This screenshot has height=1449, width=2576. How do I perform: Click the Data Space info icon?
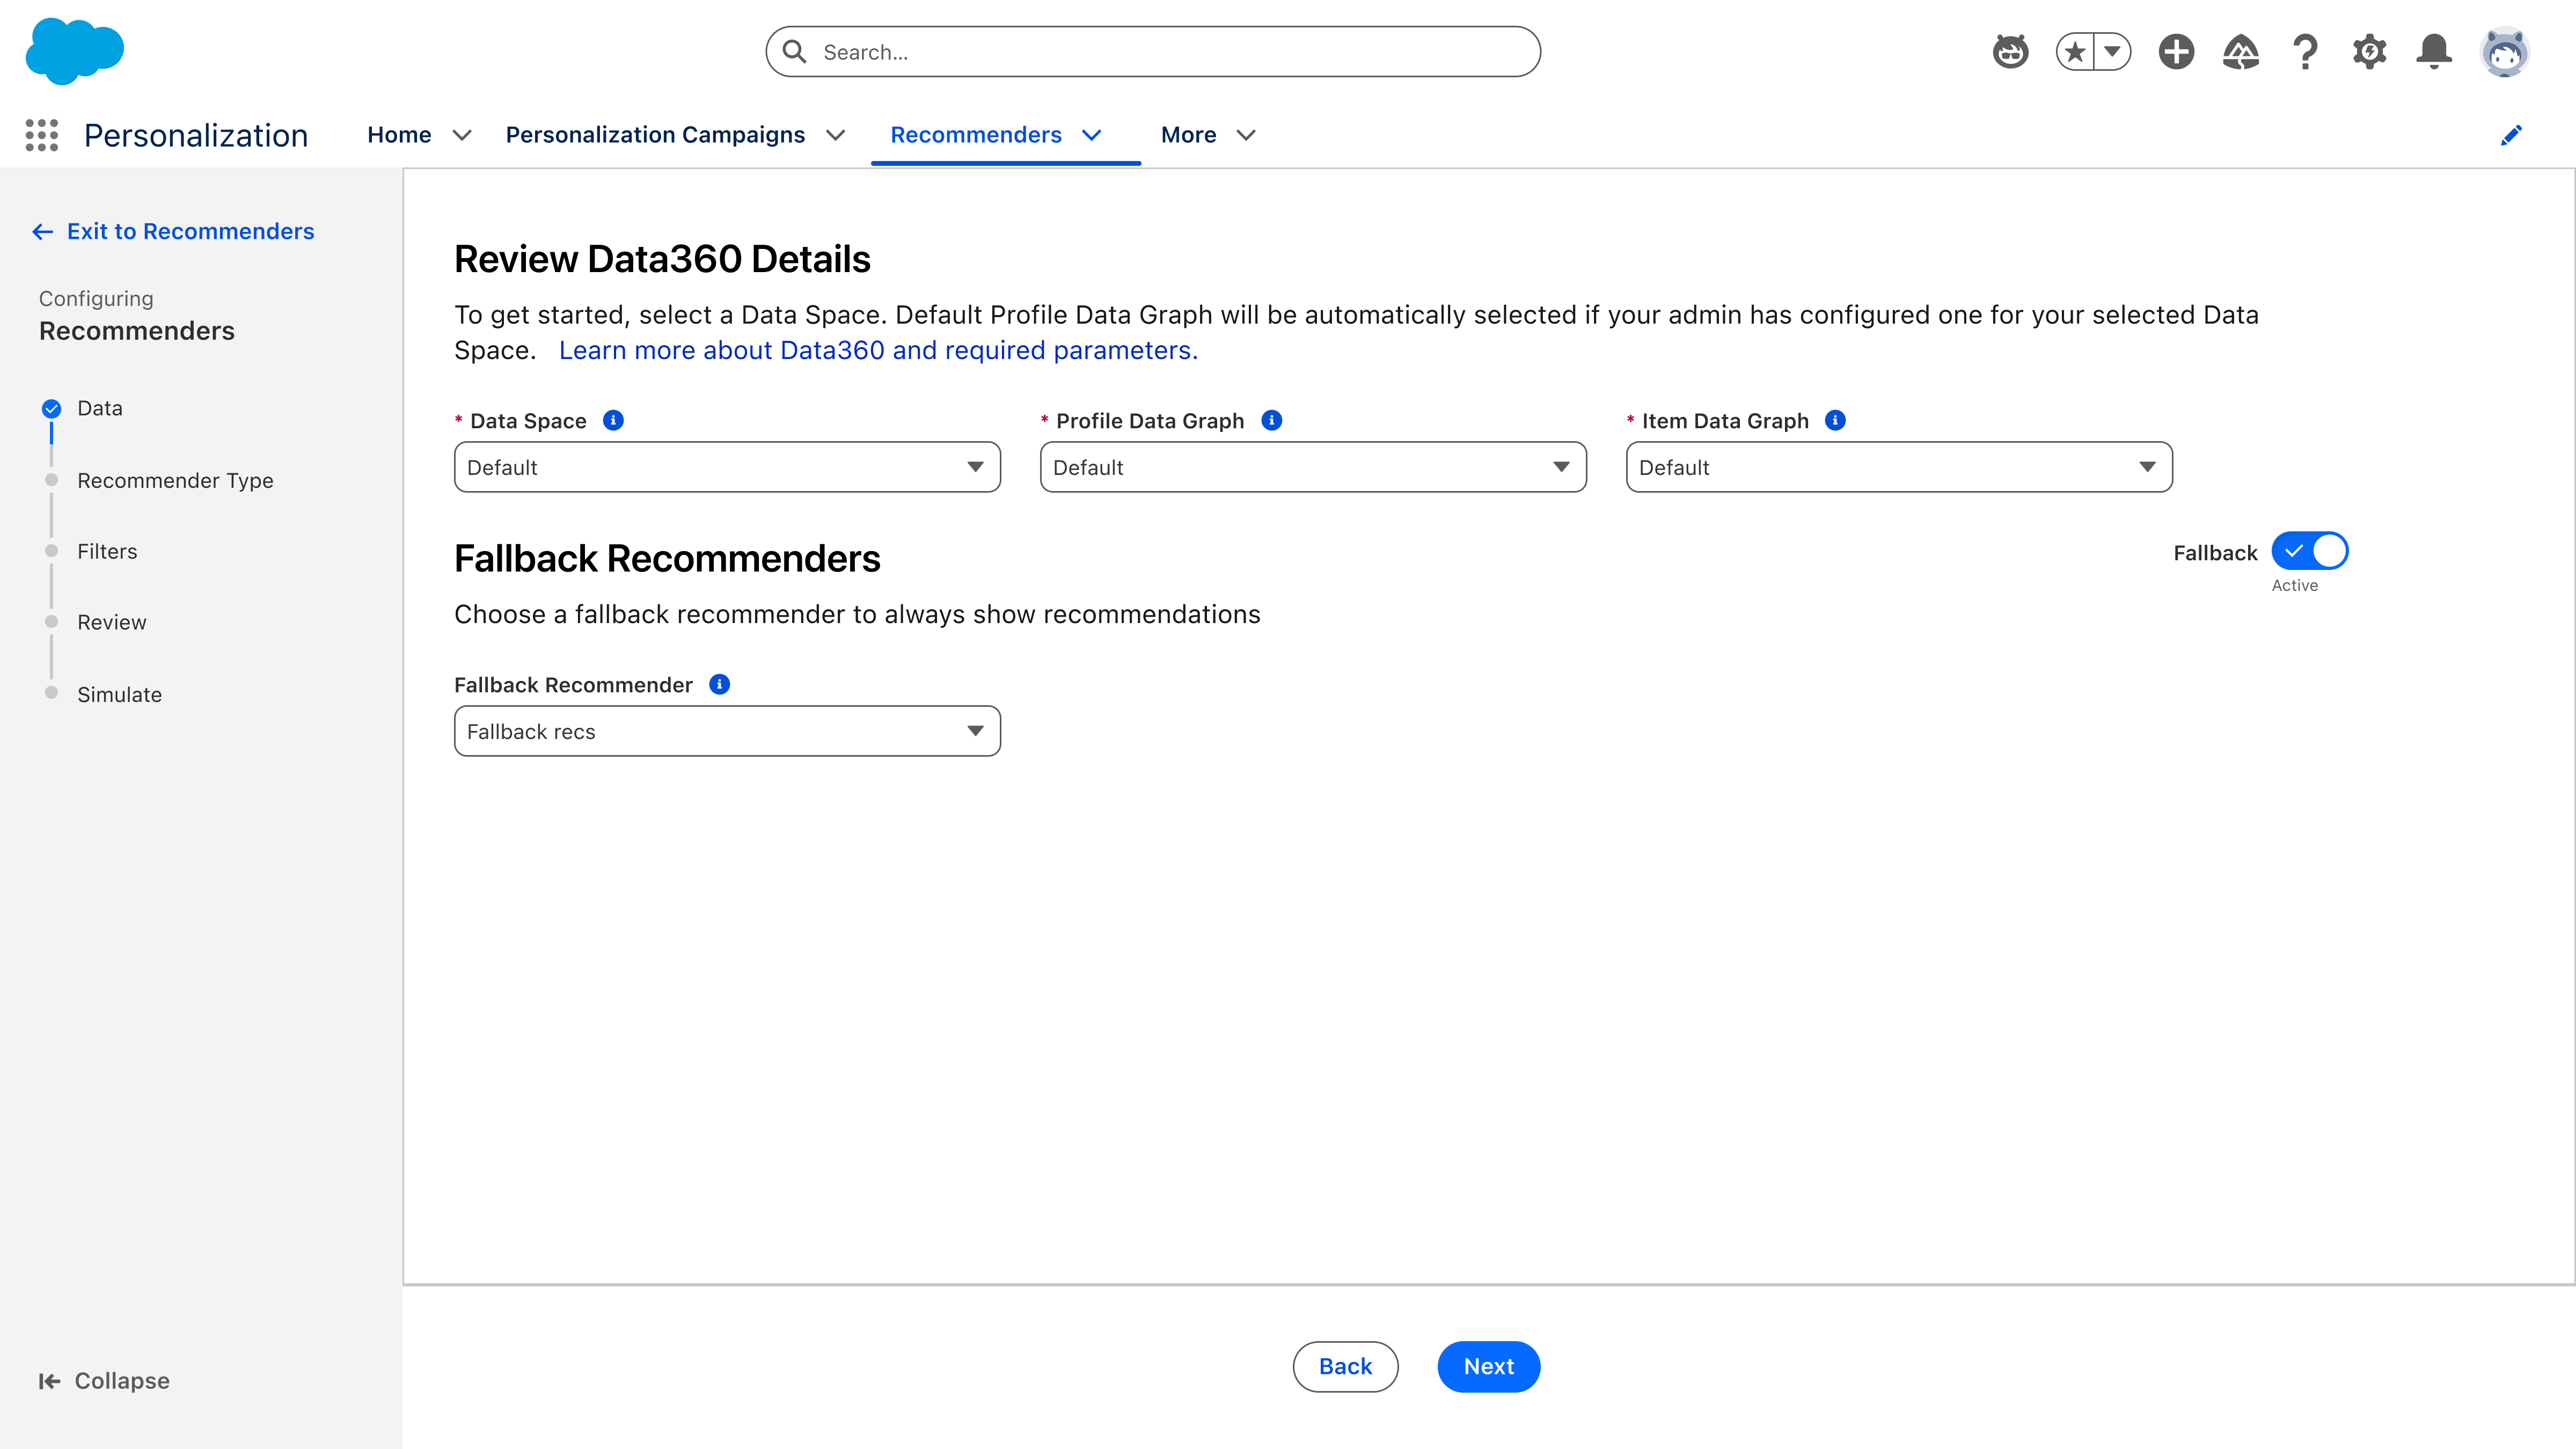pos(613,421)
